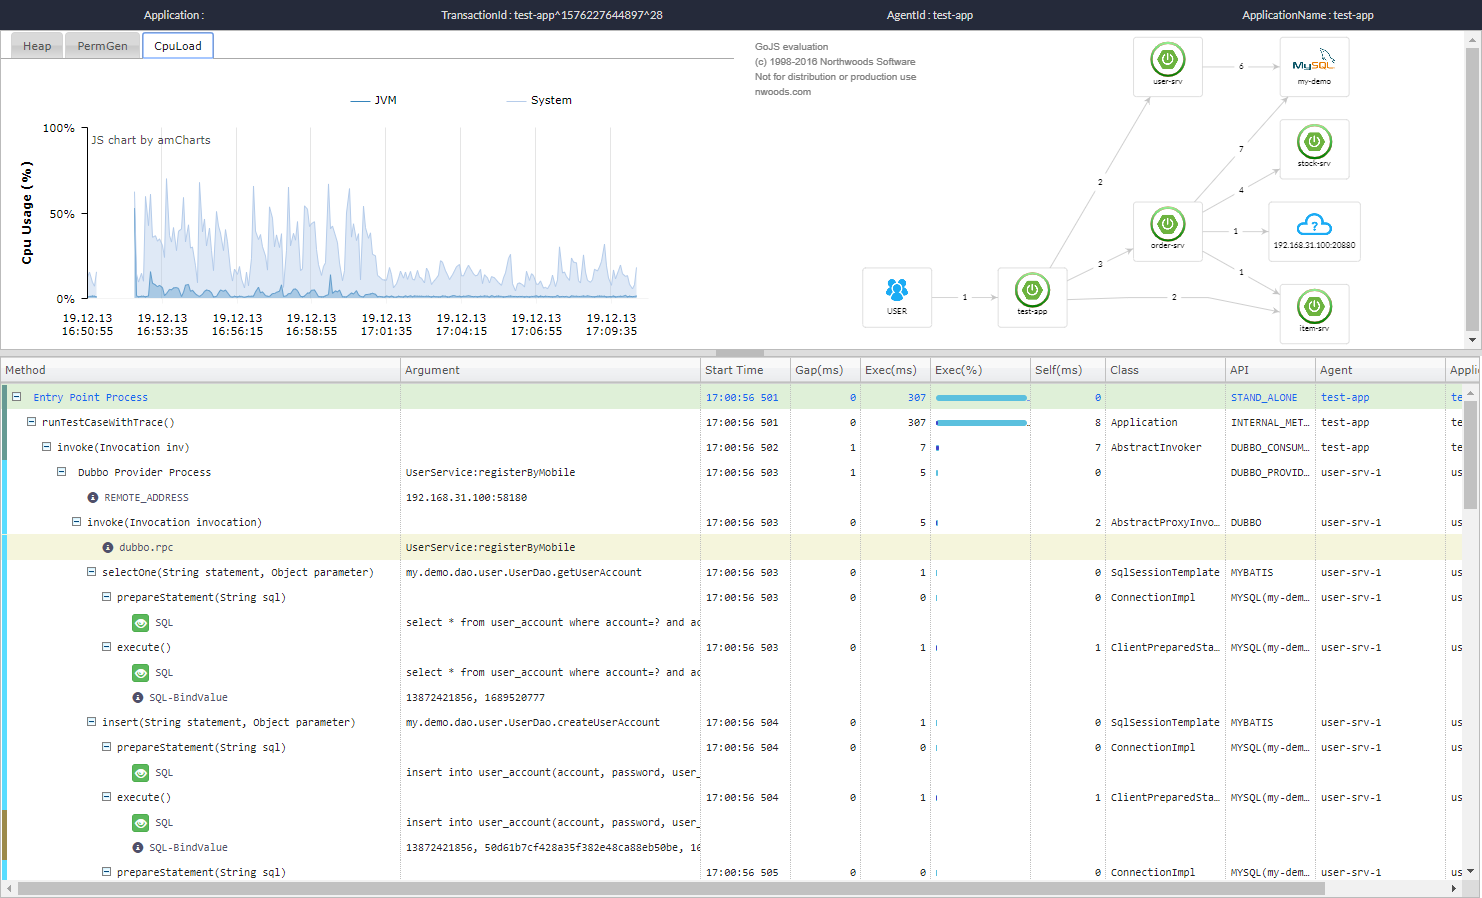The height and width of the screenshot is (898, 1482).
Task: Click the user-srv node icon
Action: [x=1167, y=61]
